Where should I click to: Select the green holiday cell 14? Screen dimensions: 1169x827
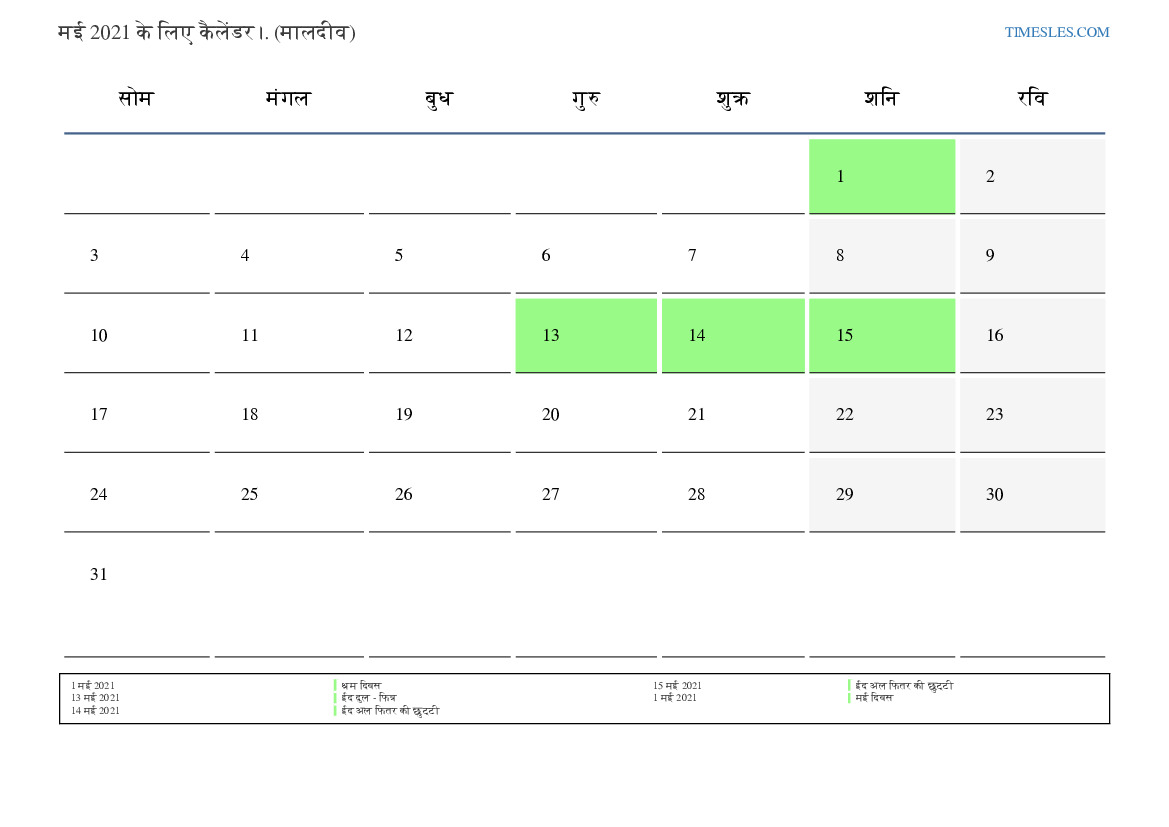tap(733, 335)
